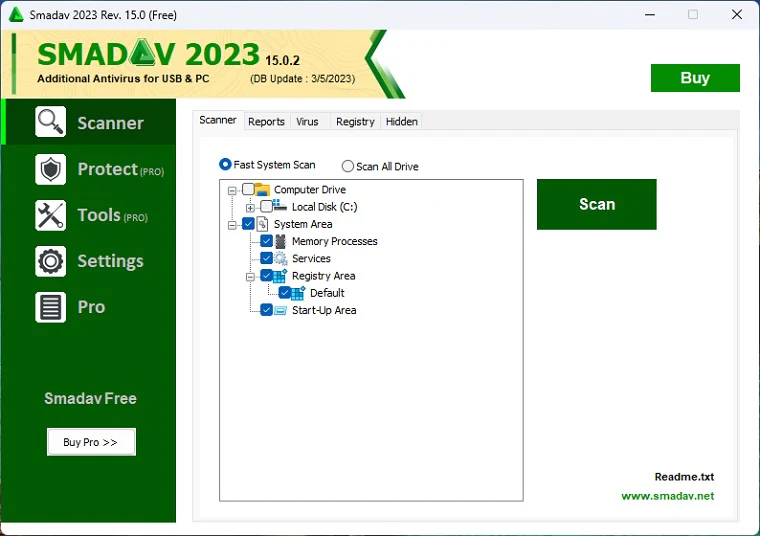
Task: Click the Settings gear icon
Action: [x=50, y=261]
